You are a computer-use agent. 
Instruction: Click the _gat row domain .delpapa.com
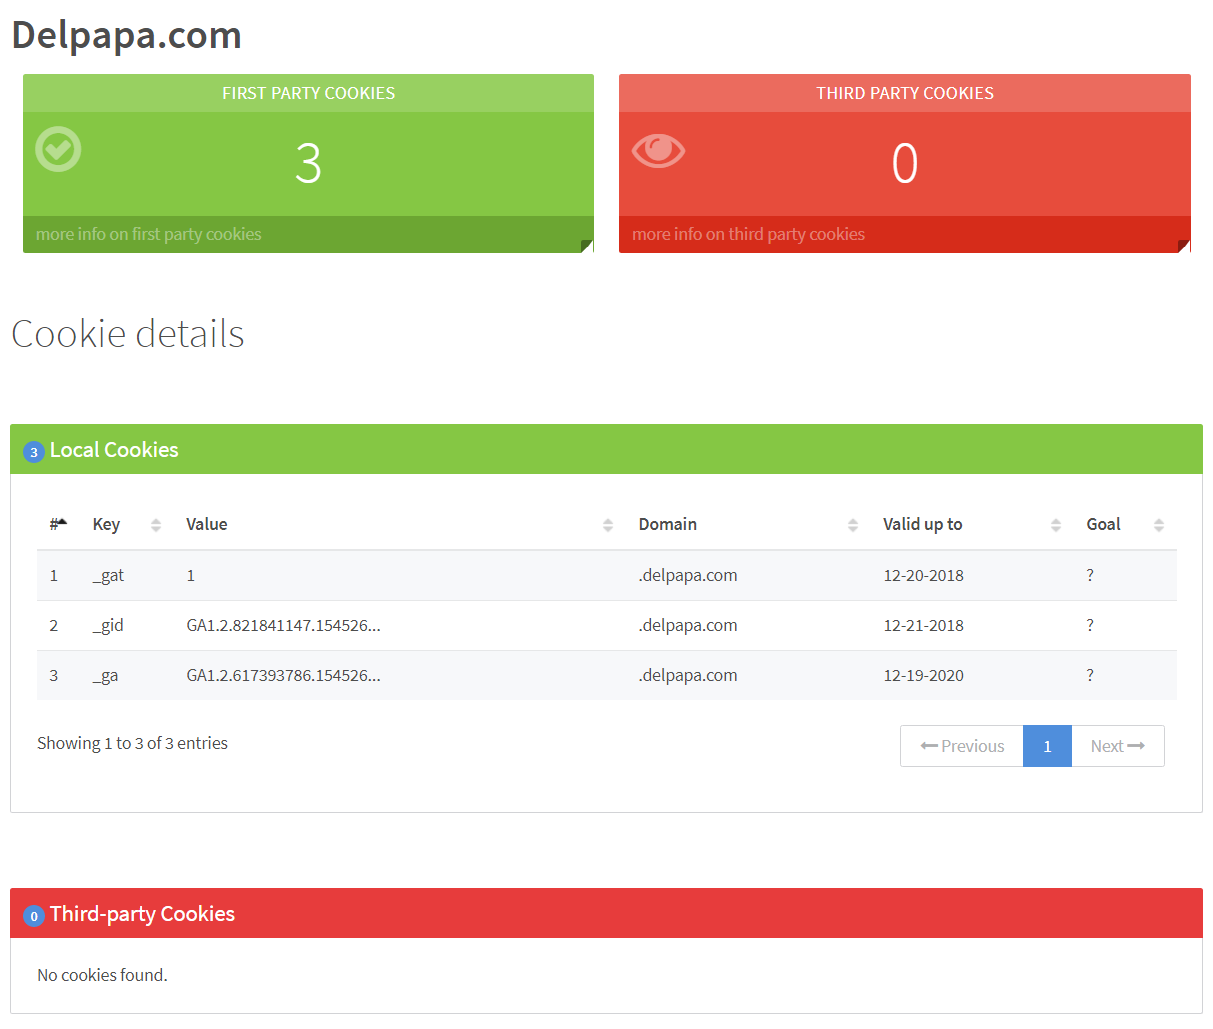(688, 575)
